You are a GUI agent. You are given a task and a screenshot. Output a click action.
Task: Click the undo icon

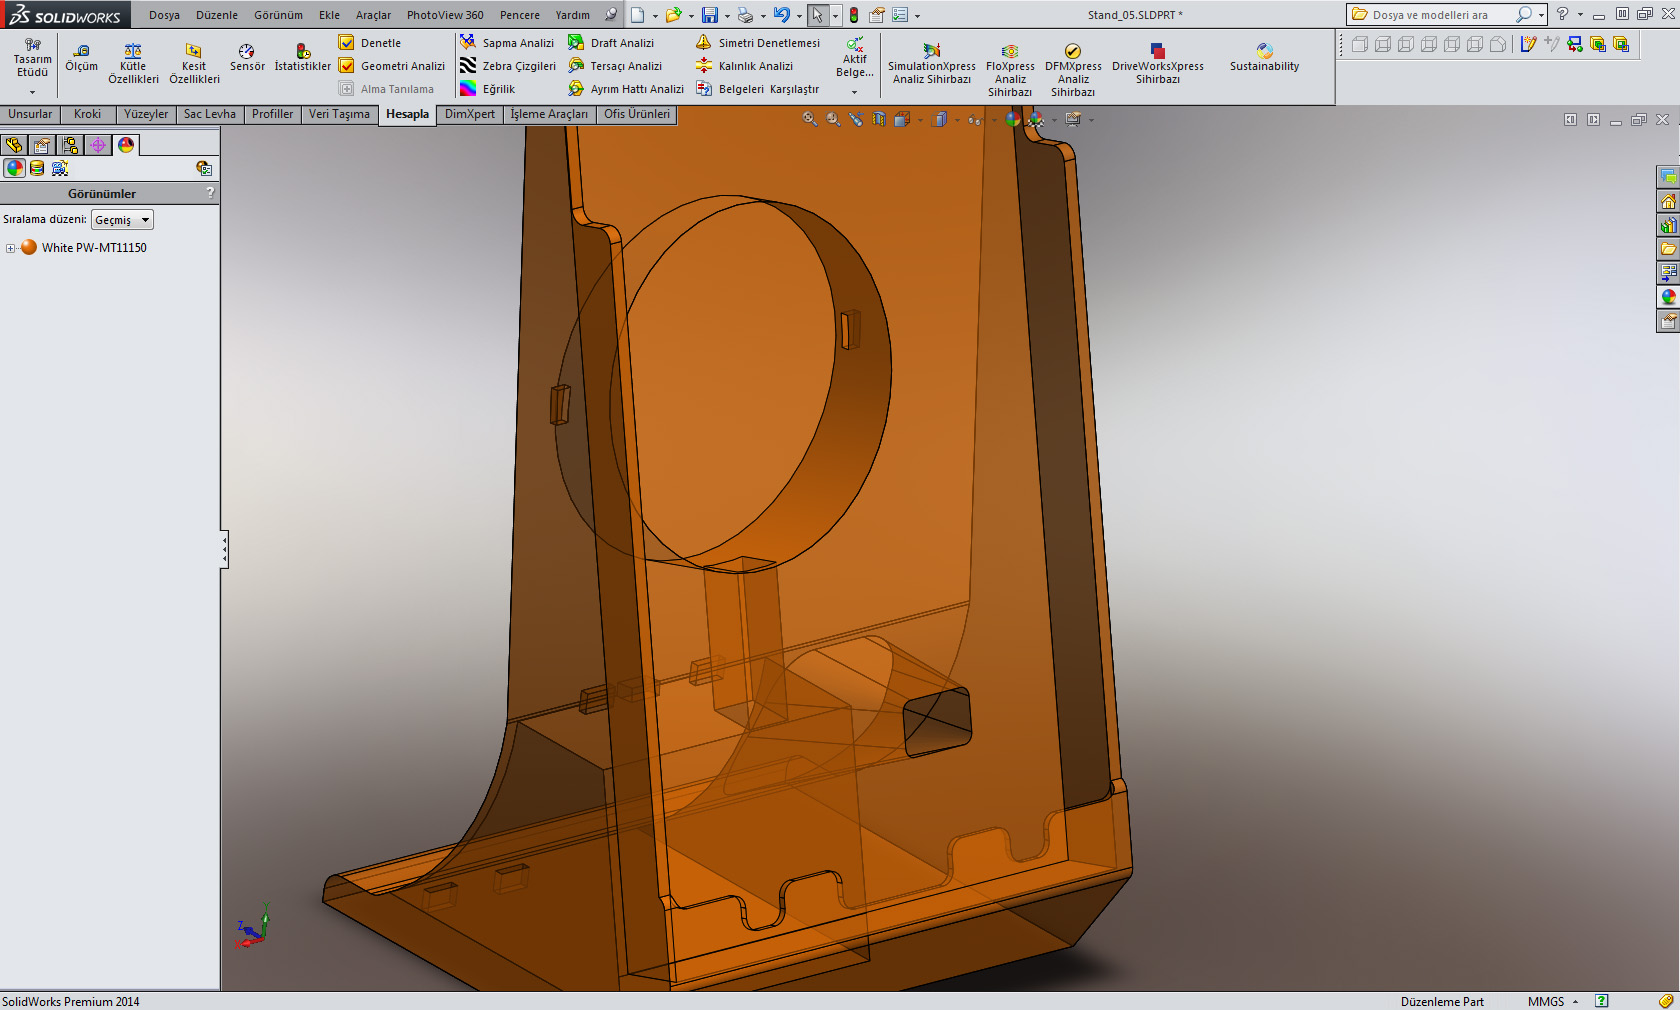tap(781, 15)
